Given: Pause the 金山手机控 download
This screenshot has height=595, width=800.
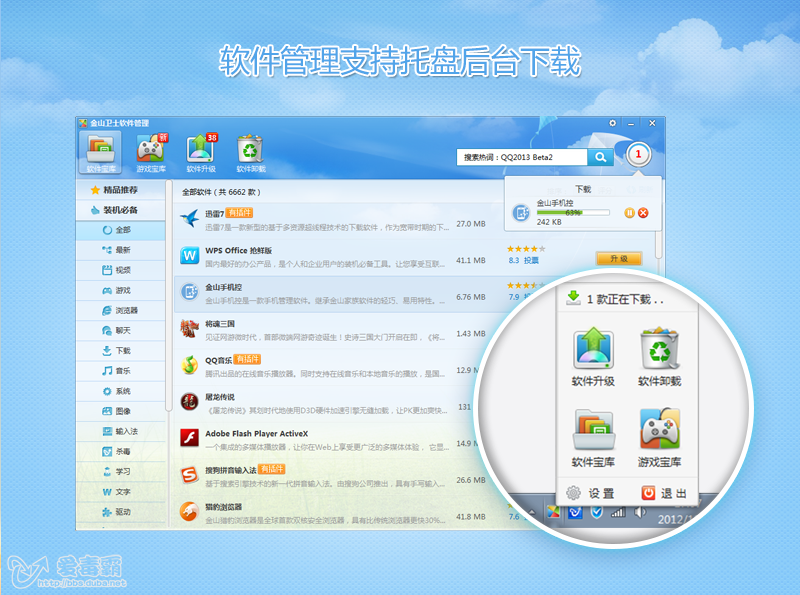Looking at the screenshot, I should pos(630,213).
